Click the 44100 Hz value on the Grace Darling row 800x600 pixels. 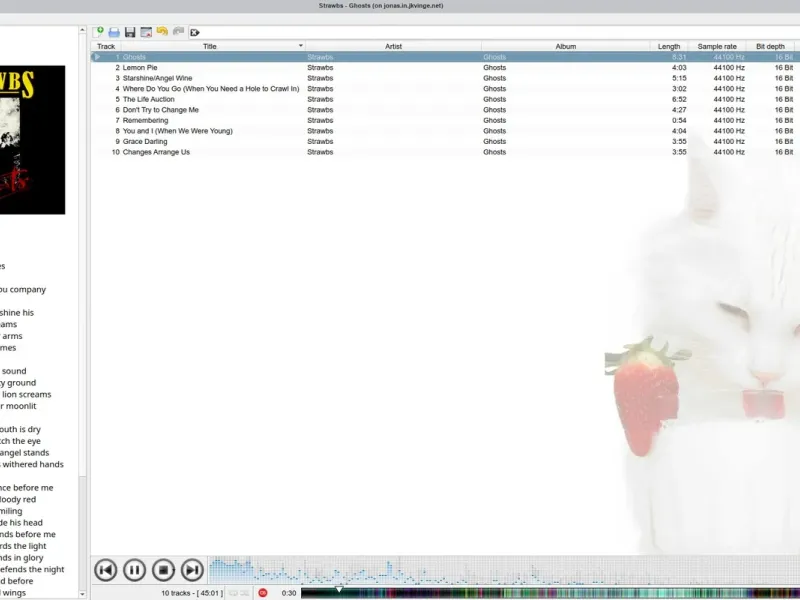coord(729,141)
